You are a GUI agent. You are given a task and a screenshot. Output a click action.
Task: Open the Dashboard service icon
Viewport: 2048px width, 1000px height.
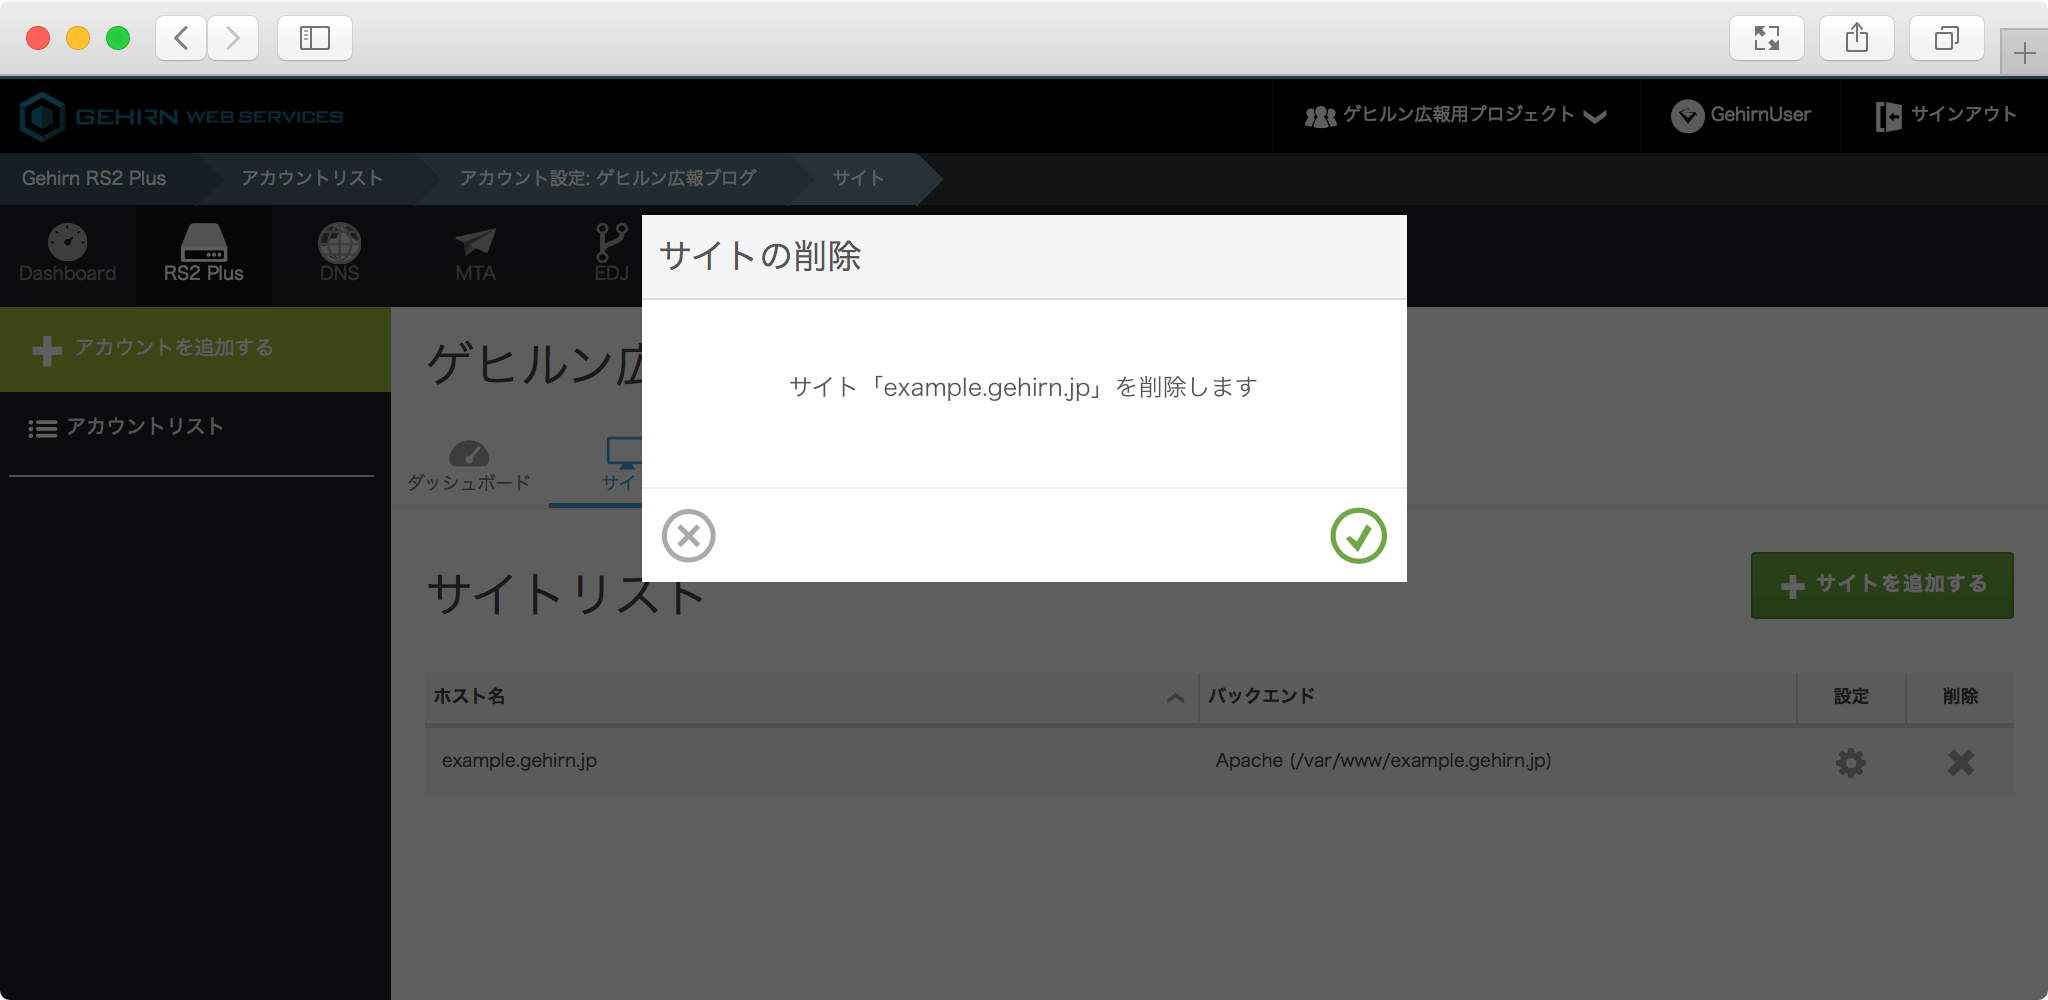(67, 254)
